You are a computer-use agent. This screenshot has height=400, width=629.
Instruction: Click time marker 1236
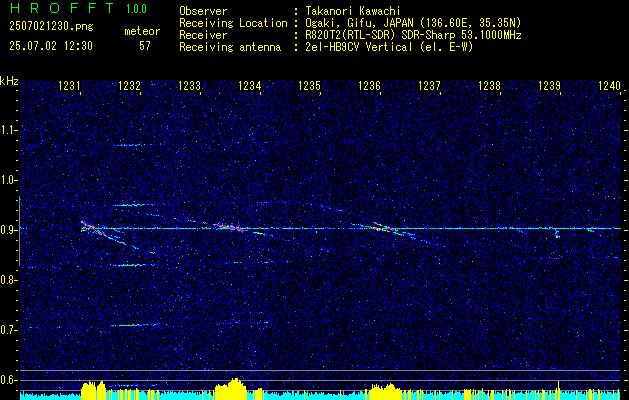(369, 86)
